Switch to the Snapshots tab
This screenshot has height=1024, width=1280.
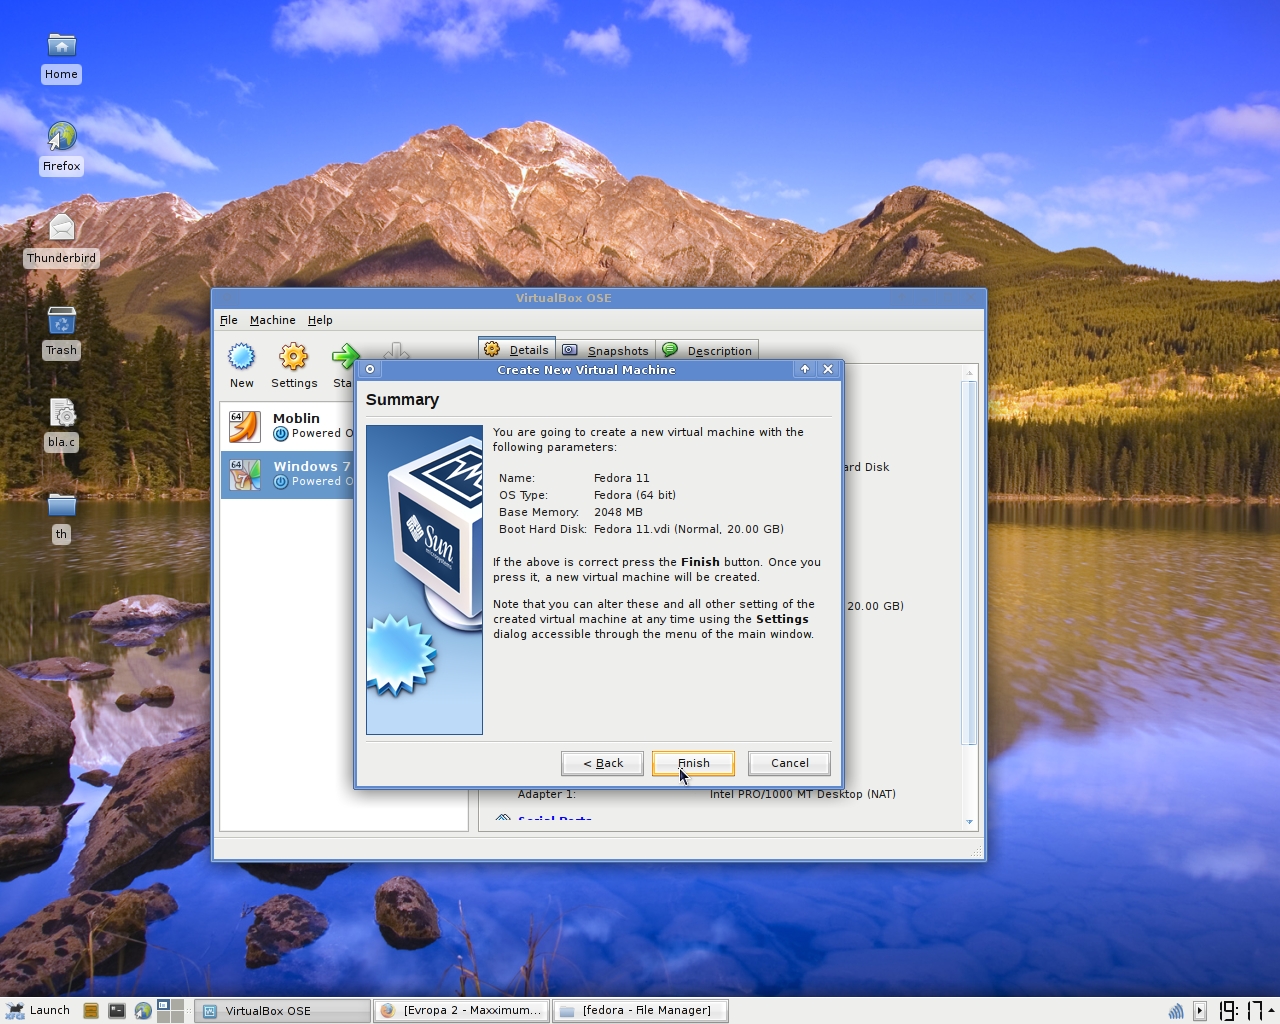[606, 351]
